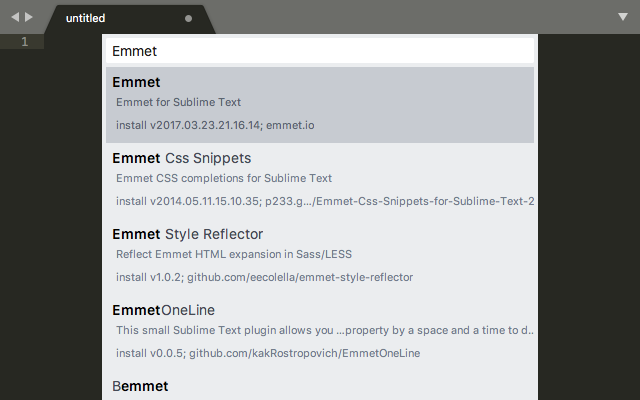This screenshot has width=640, height=400.
Task: Click the 'Emmet for Sublime Text' description
Action: [178, 102]
